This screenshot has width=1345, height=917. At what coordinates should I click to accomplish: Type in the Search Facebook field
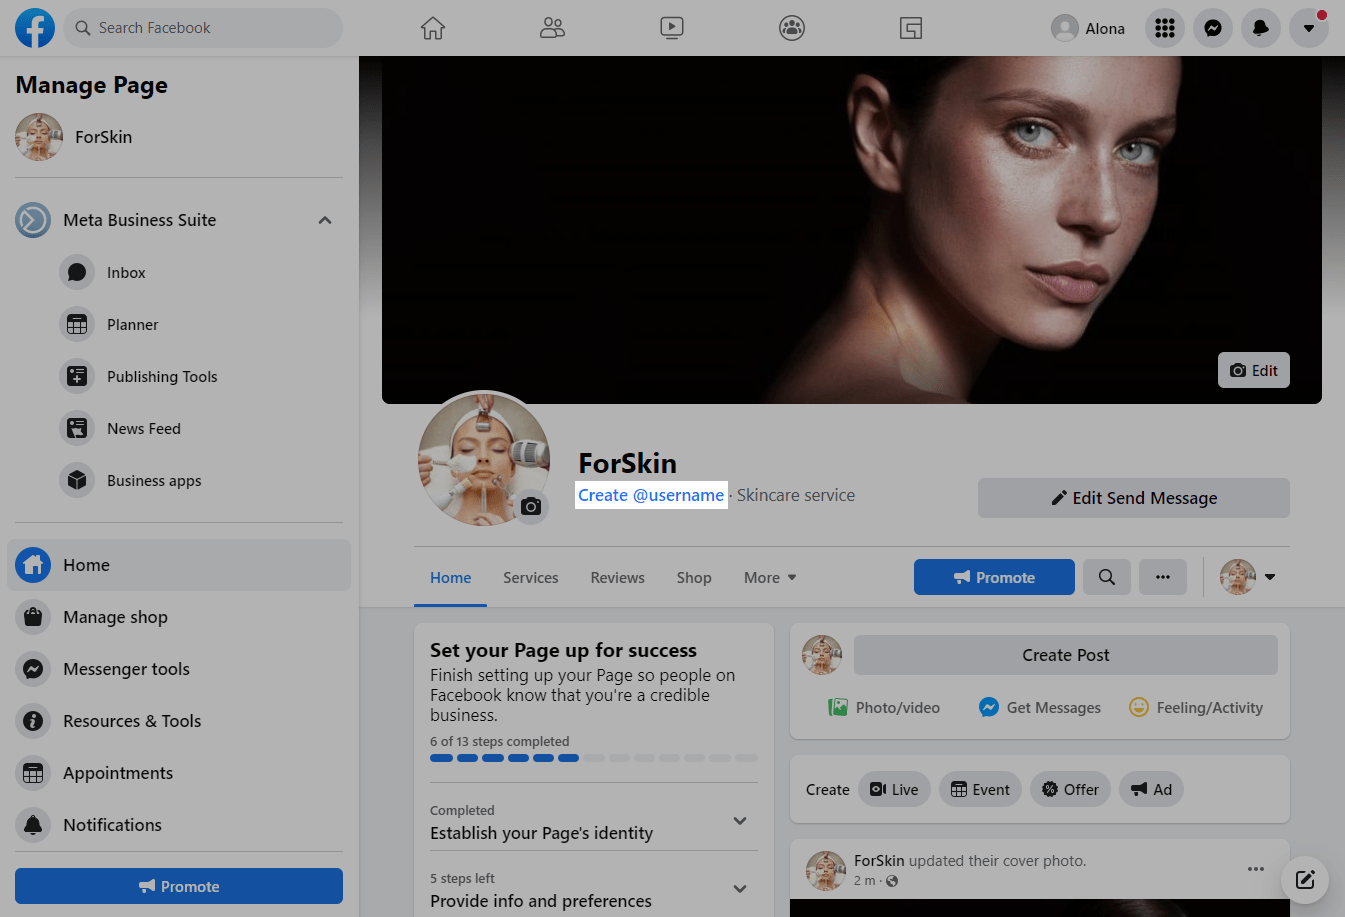(x=210, y=28)
